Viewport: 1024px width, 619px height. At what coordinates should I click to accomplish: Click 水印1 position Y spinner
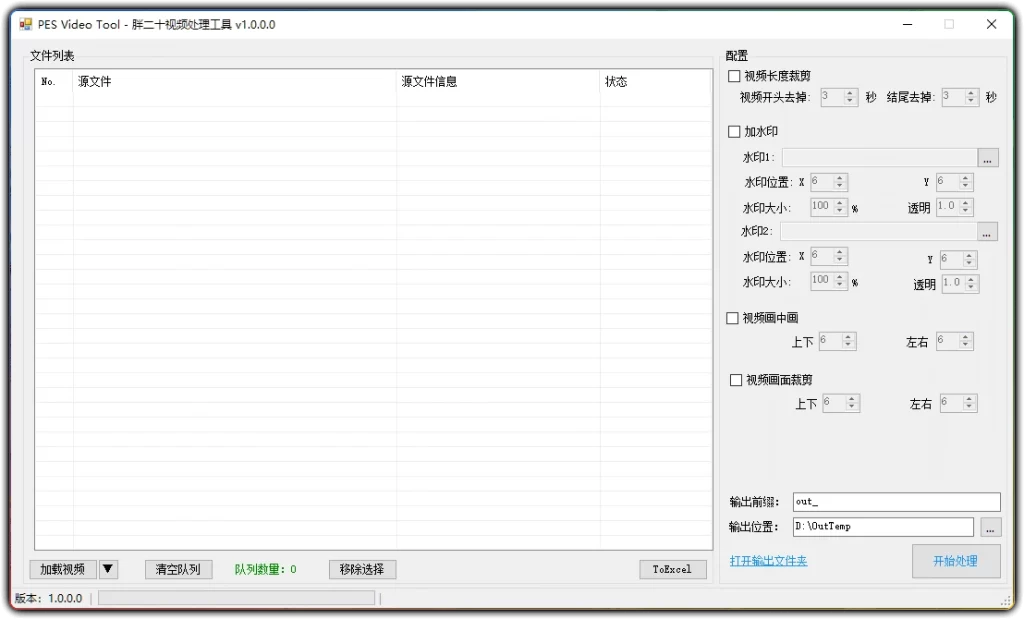(x=955, y=182)
